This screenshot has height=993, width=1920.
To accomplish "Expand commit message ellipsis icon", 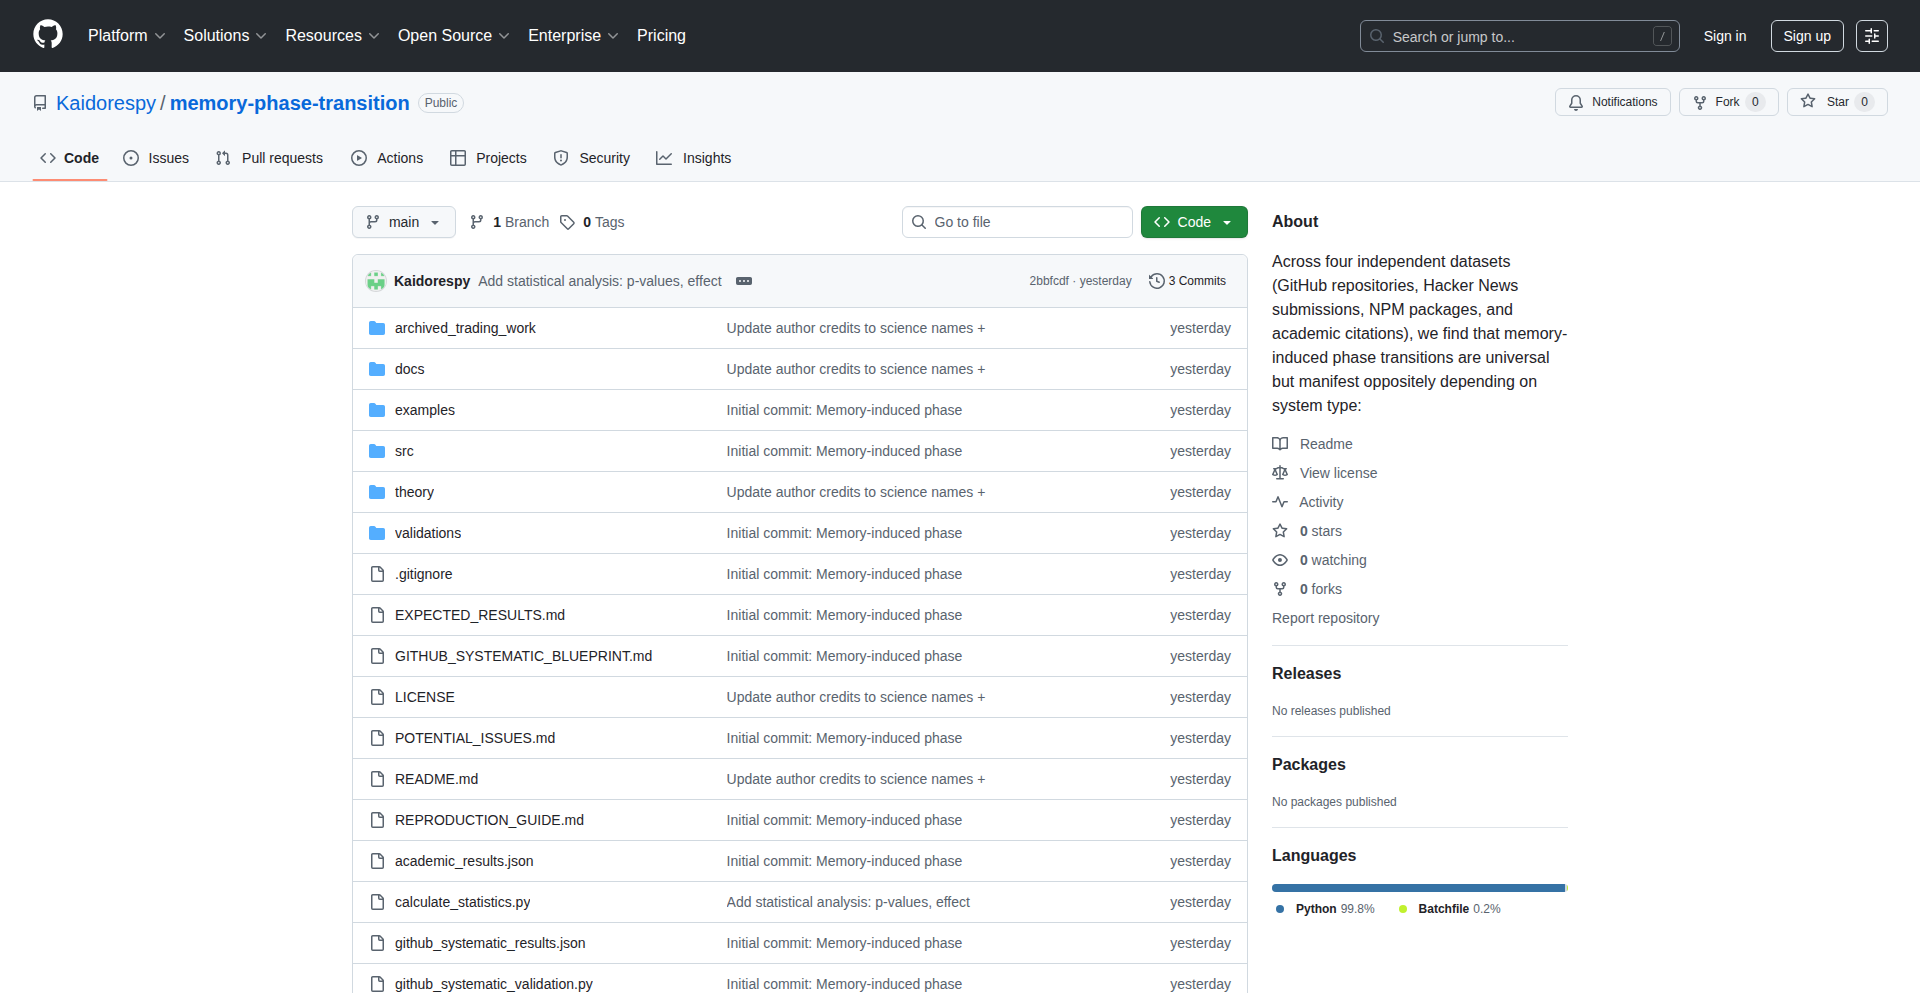I will coord(743,281).
